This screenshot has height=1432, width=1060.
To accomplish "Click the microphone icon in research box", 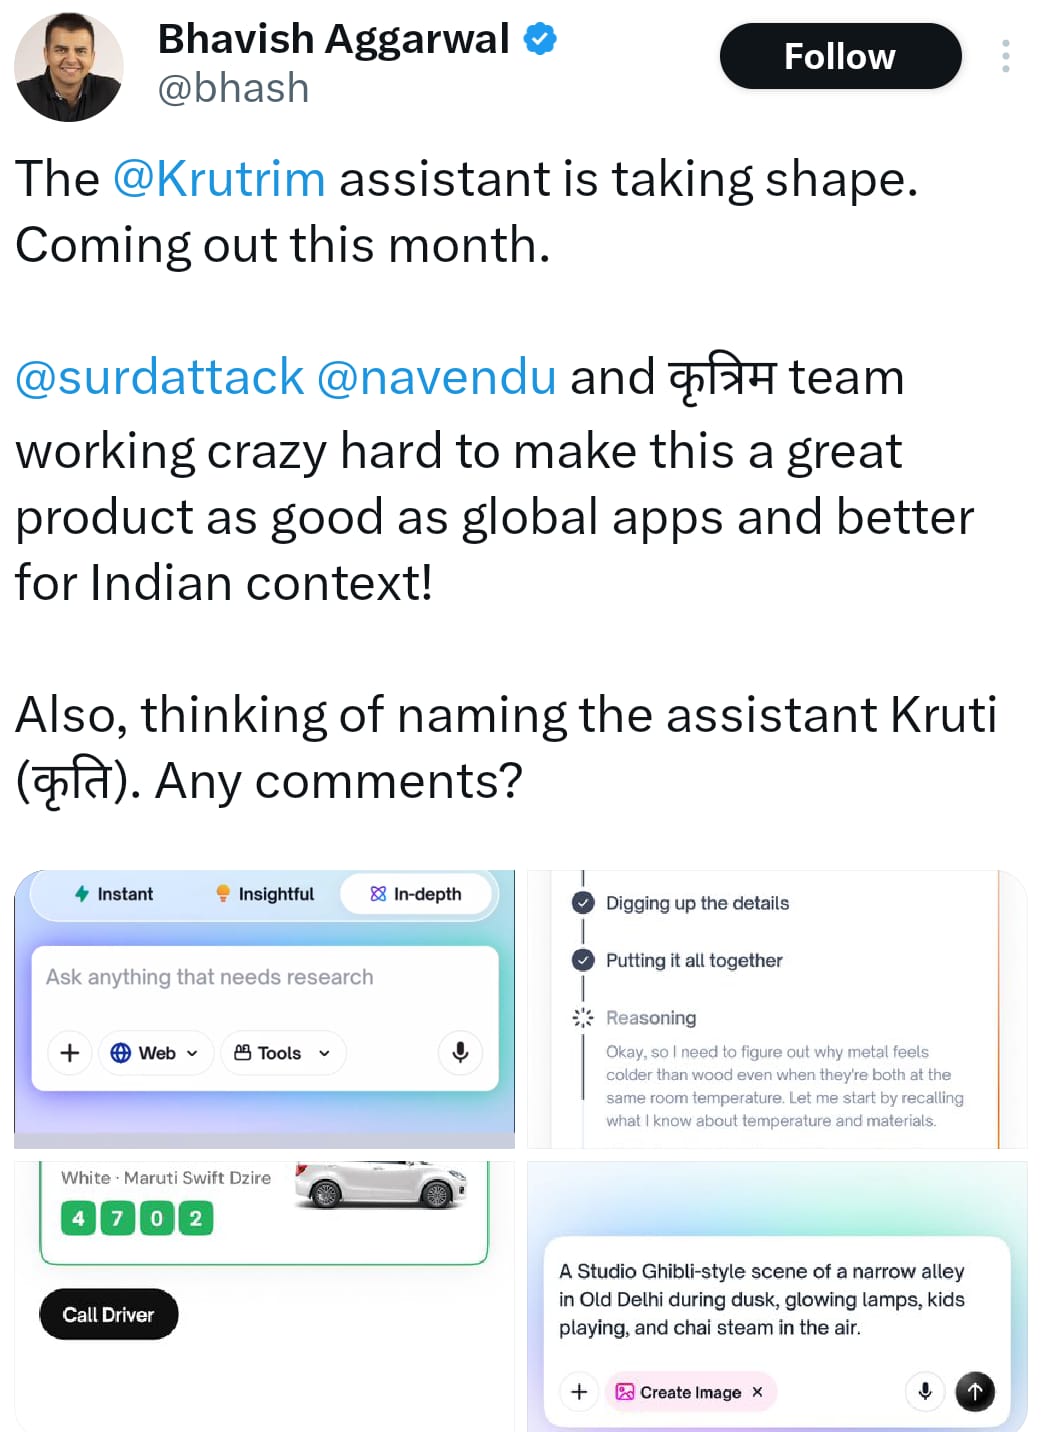I will (460, 1052).
